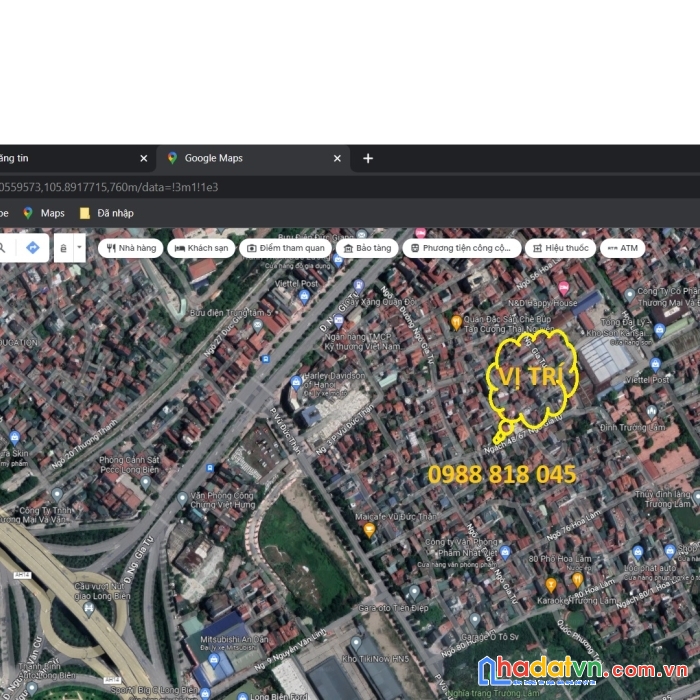700x700 pixels.
Task: Close the Google Maps tab
Action: point(337,158)
